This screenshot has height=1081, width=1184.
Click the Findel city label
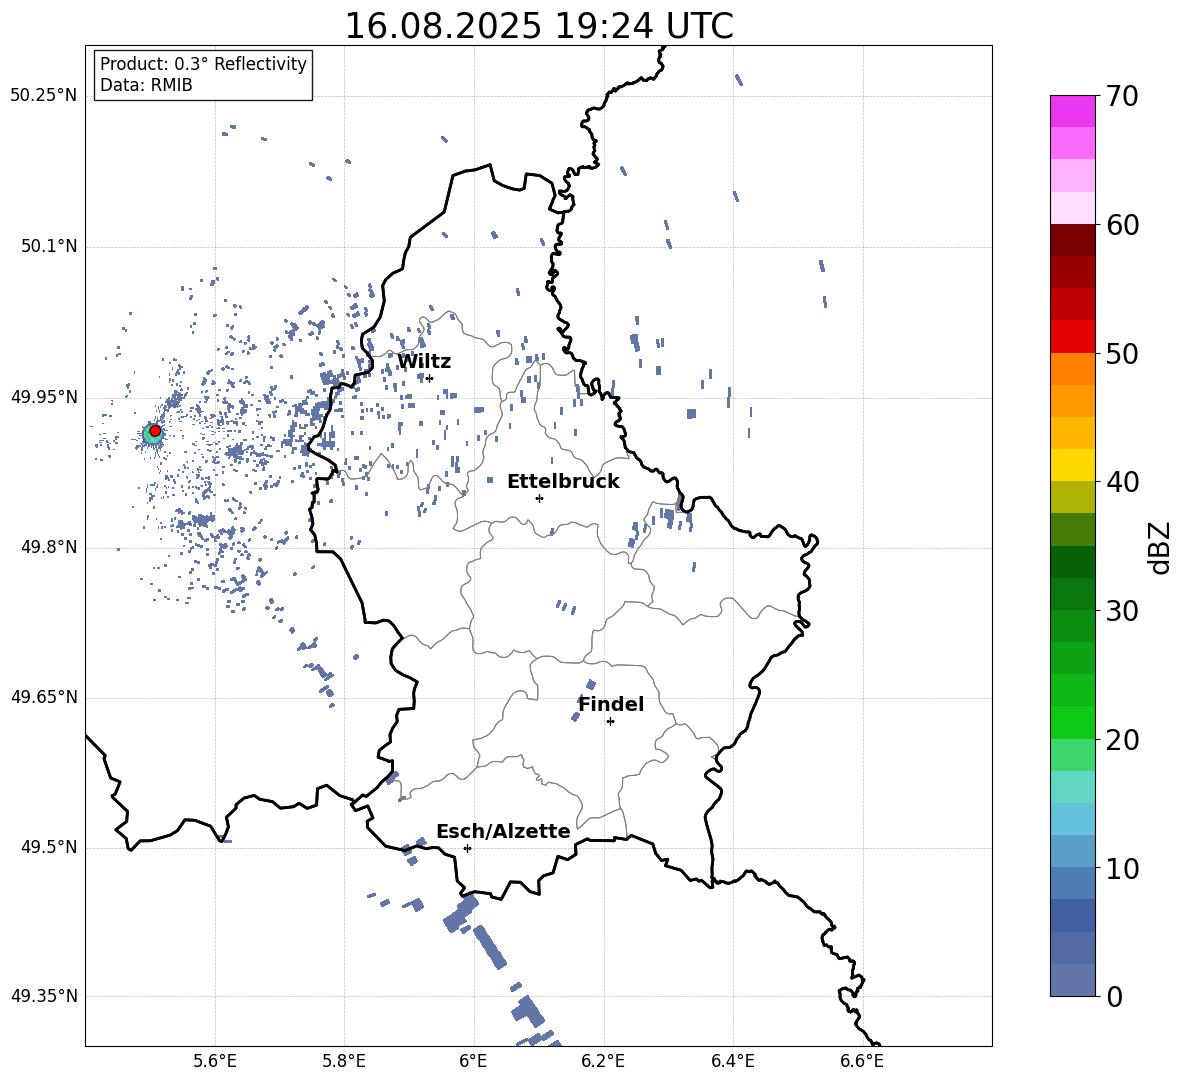611,704
